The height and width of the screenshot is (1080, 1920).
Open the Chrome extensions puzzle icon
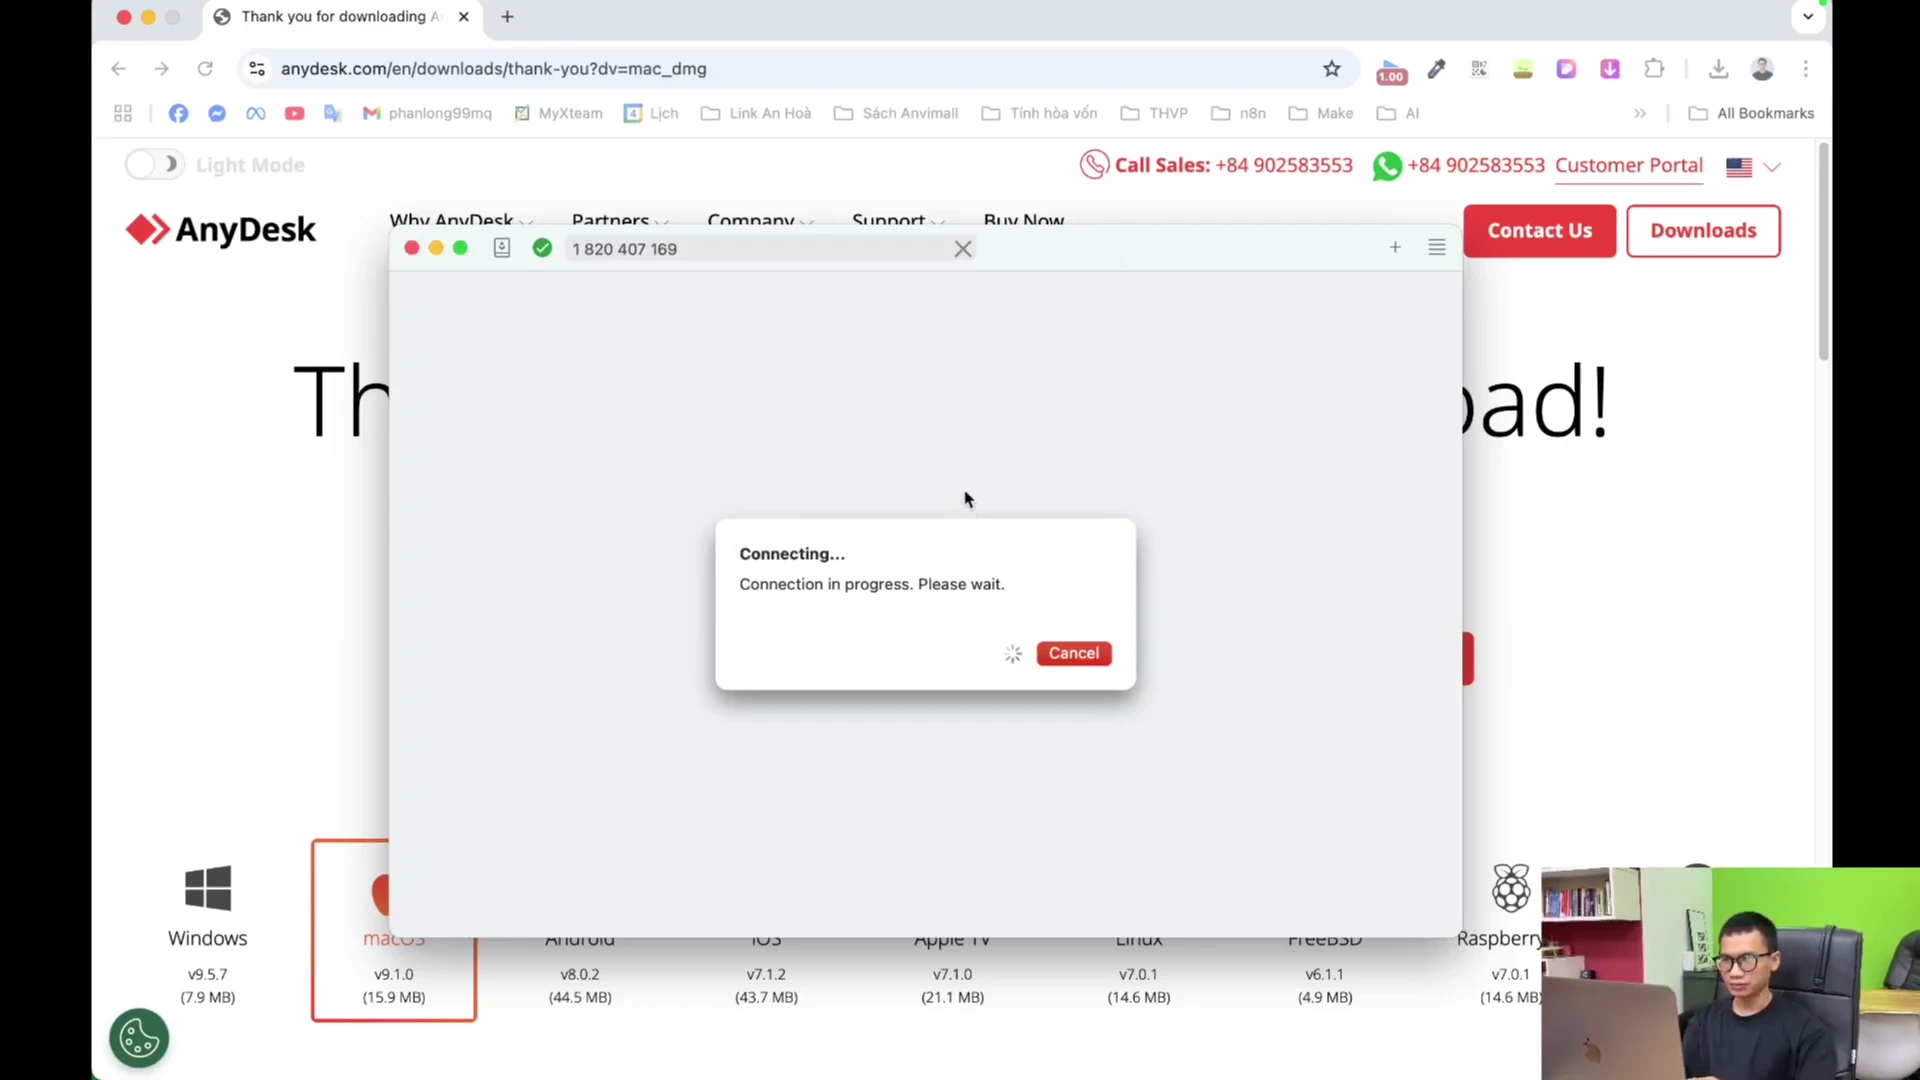pyautogui.click(x=1654, y=69)
